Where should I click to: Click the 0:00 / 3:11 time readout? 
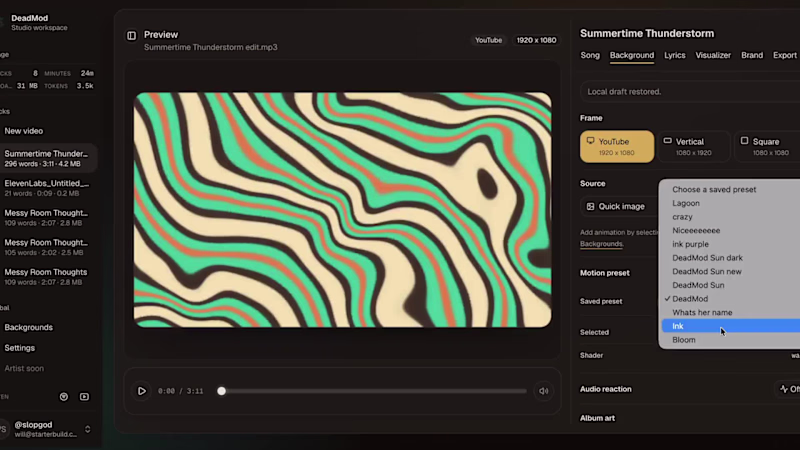pos(181,391)
